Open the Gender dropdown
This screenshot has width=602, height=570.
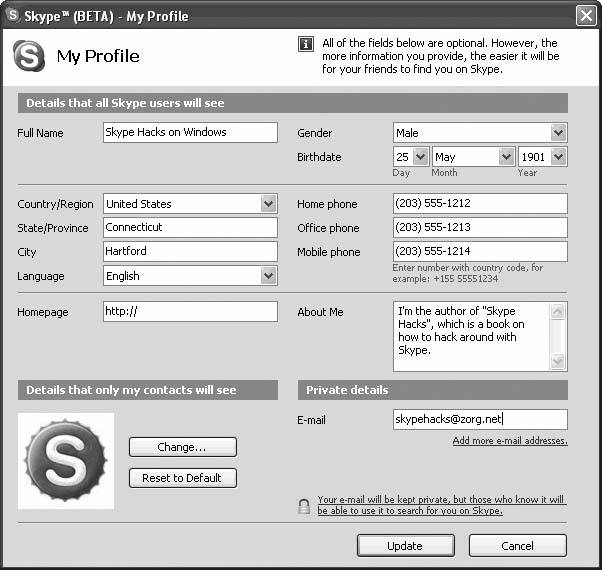(x=558, y=133)
